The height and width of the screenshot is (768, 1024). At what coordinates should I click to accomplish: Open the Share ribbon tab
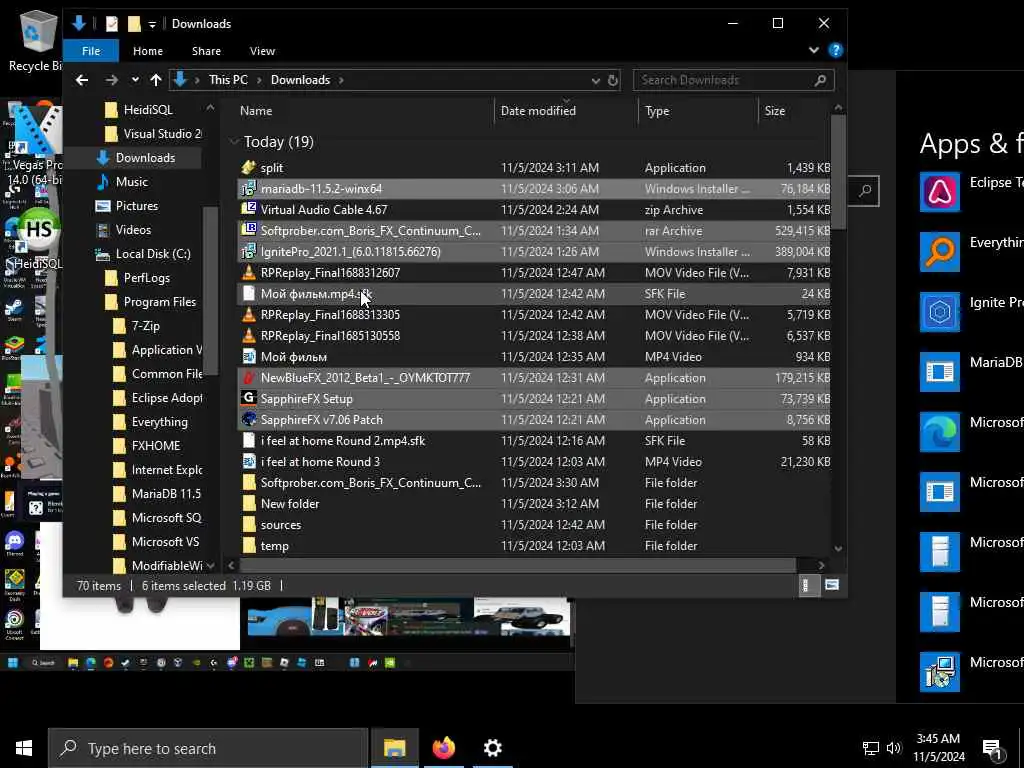206,51
